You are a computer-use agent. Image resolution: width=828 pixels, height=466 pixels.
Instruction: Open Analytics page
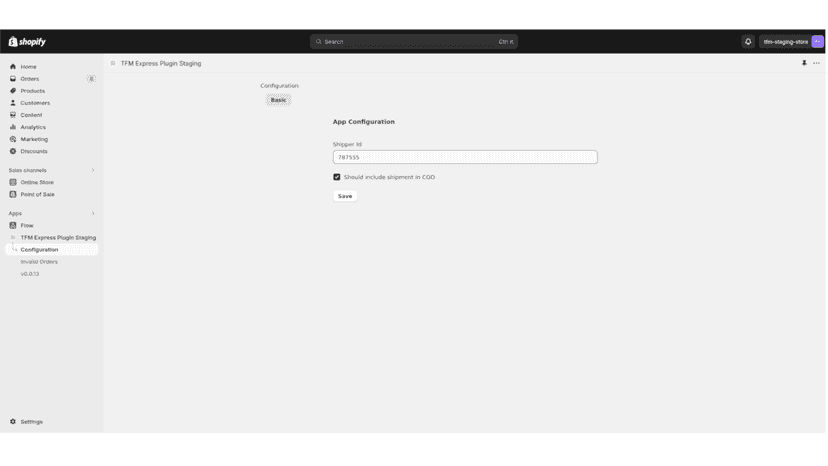click(33, 127)
